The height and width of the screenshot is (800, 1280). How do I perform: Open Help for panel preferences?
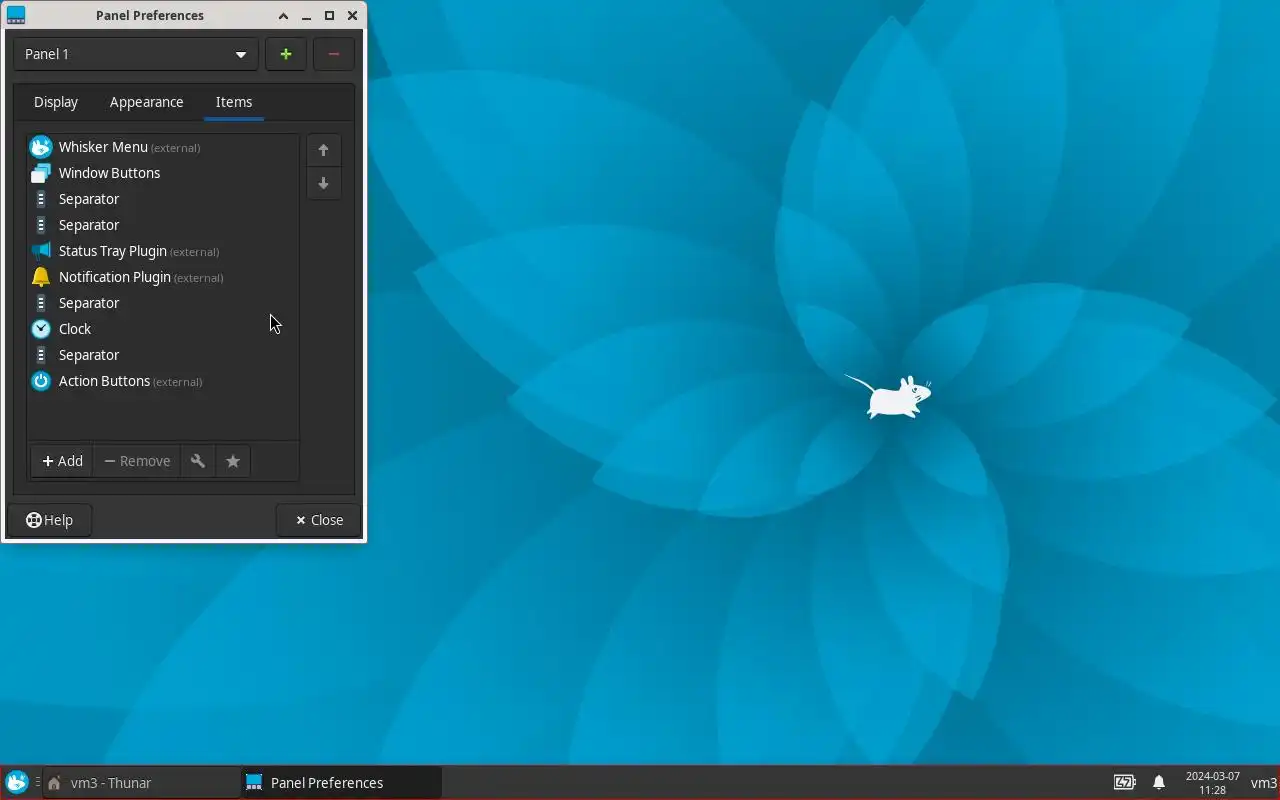coord(49,520)
